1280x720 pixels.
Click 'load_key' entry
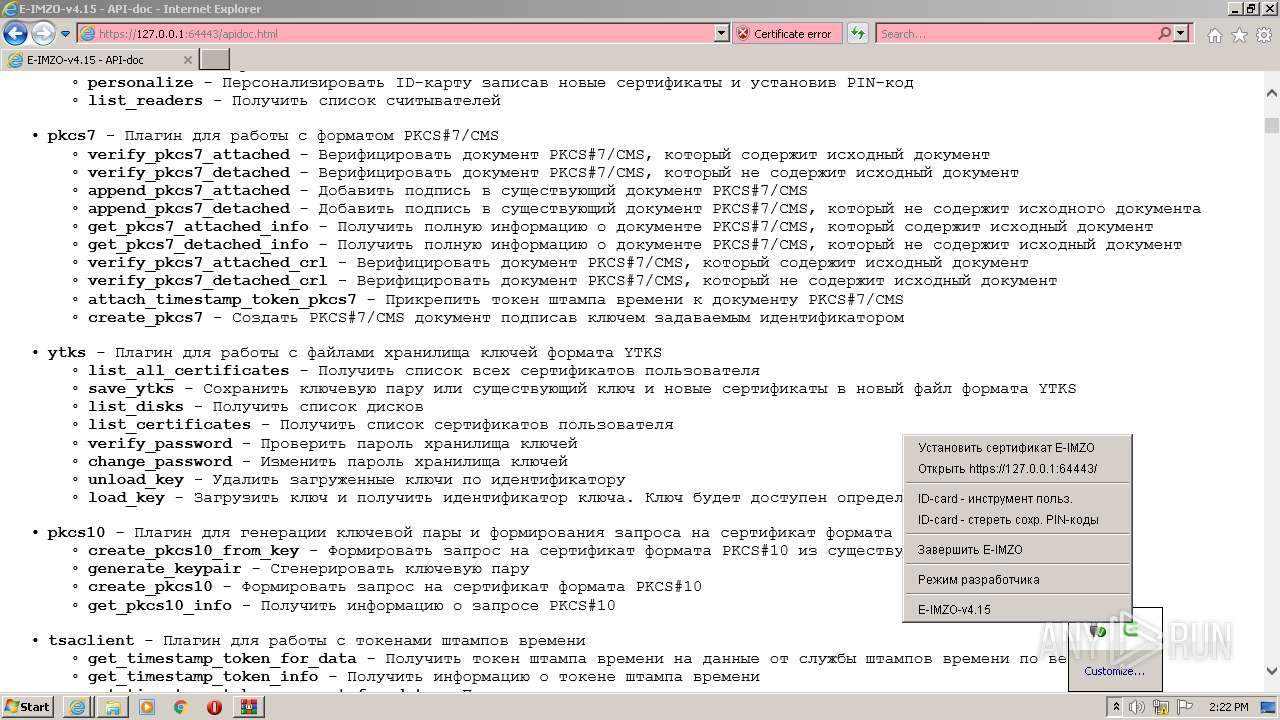coord(126,498)
